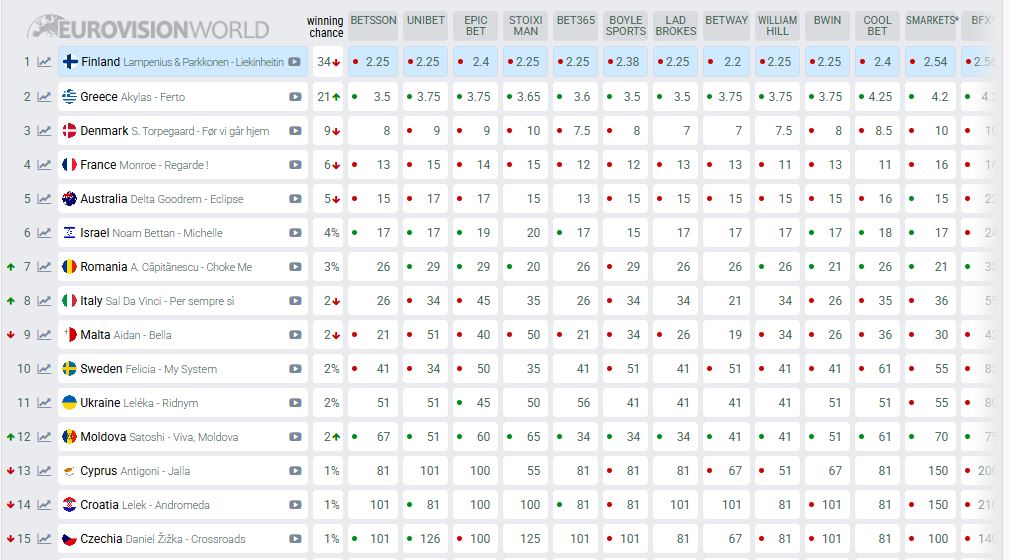Play the video for Denmark's entry

295,131
